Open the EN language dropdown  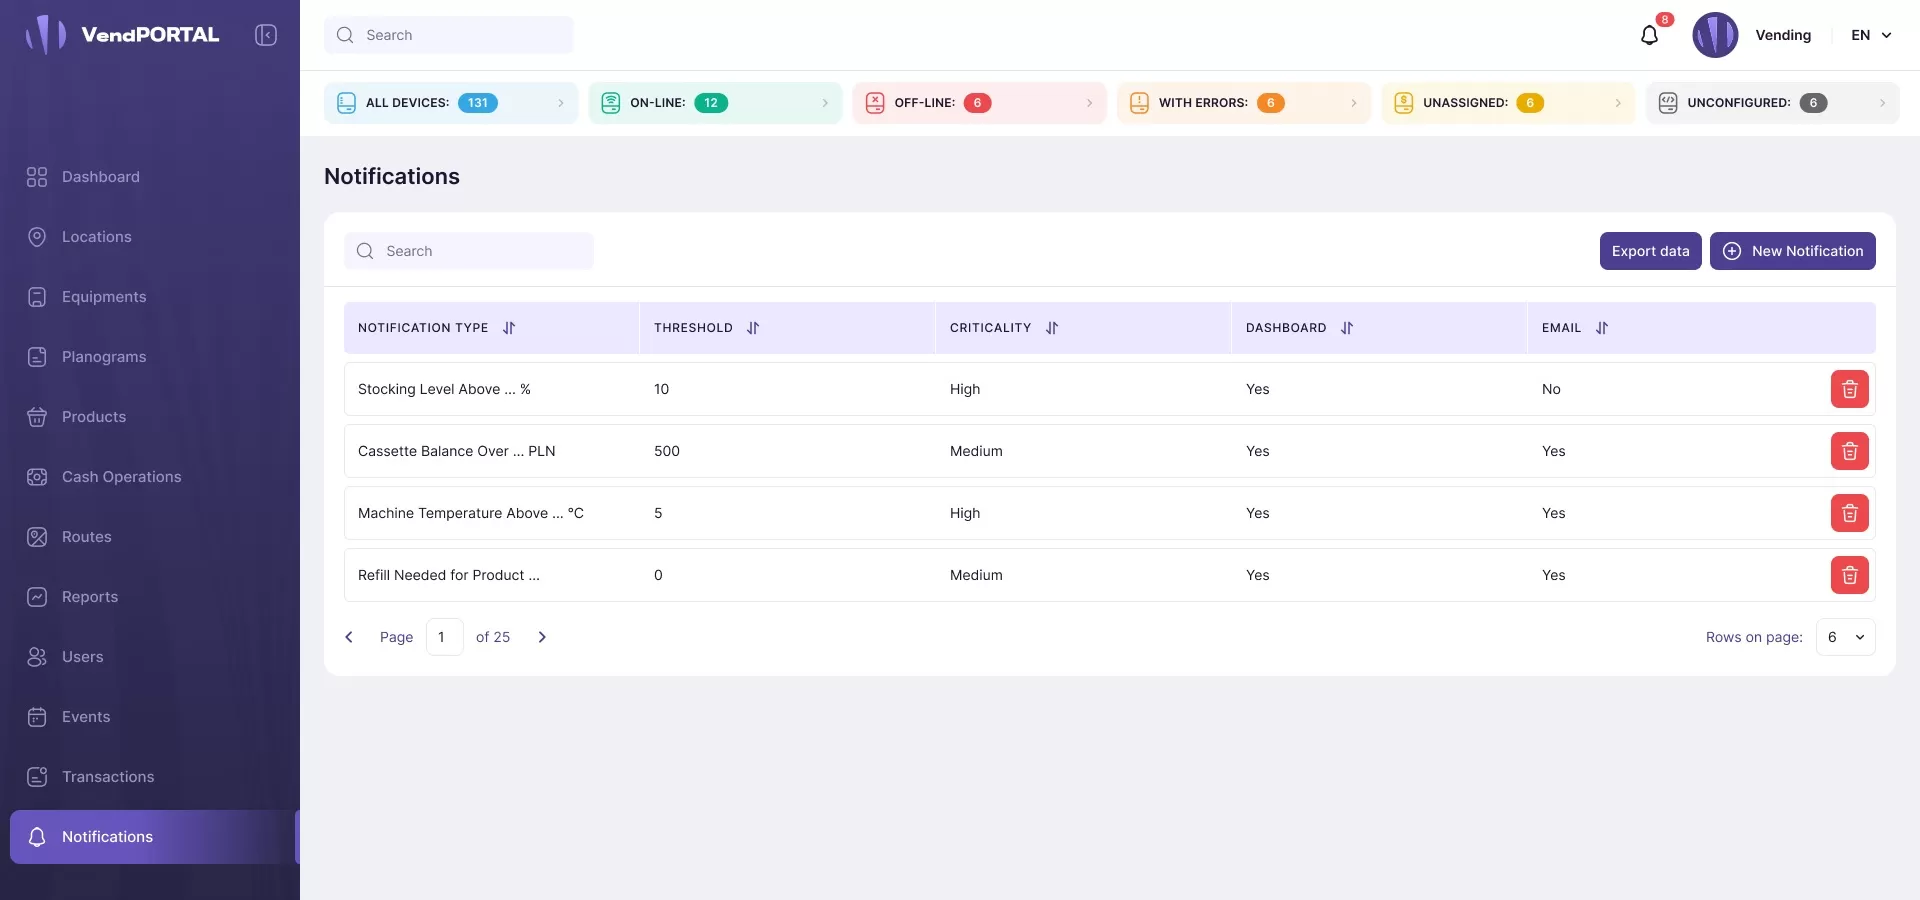[x=1871, y=35]
